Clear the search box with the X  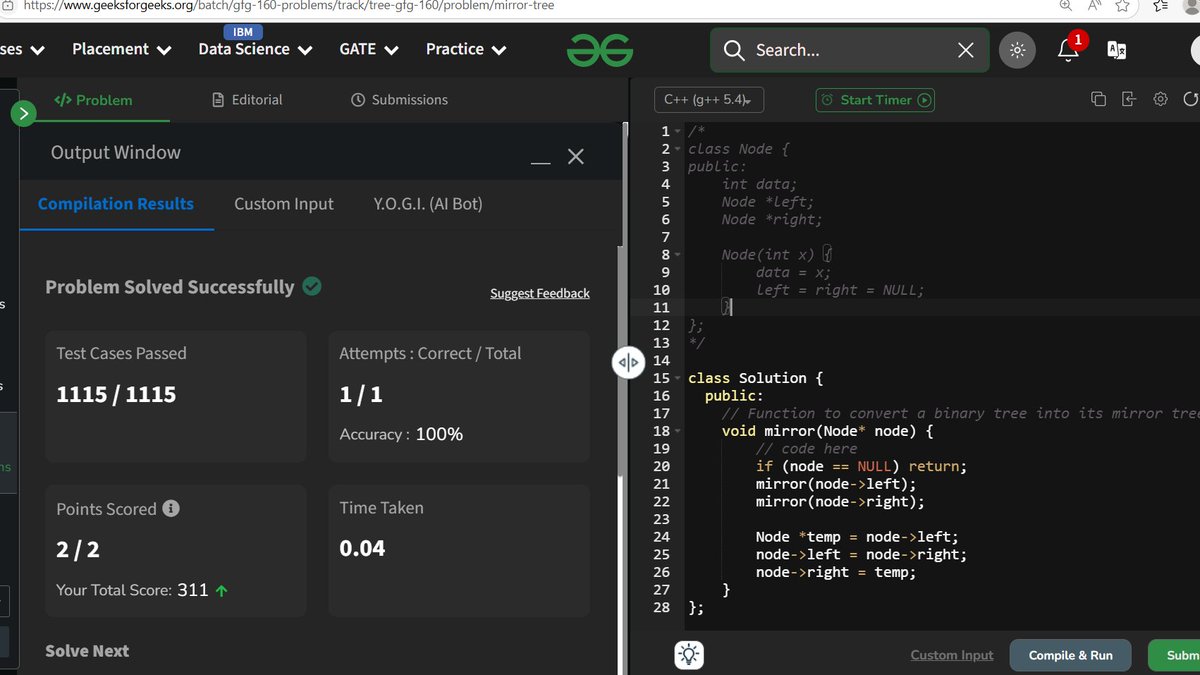pos(965,50)
